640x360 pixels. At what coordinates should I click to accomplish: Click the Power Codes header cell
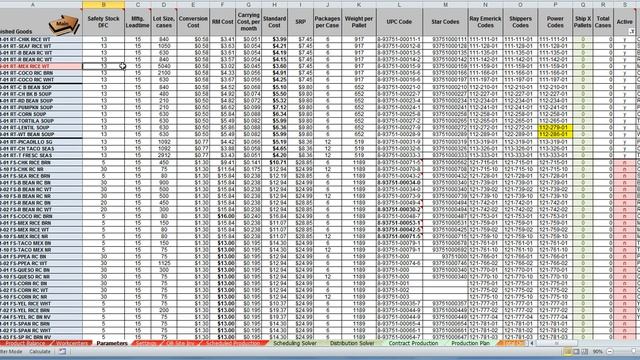coord(555,22)
